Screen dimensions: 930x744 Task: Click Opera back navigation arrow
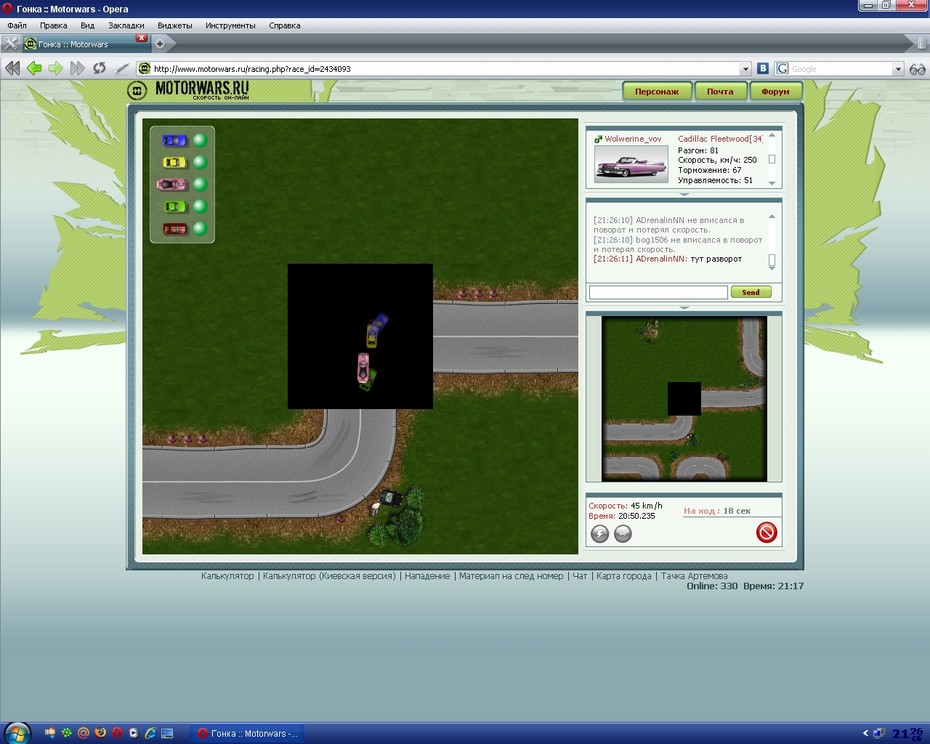34,68
